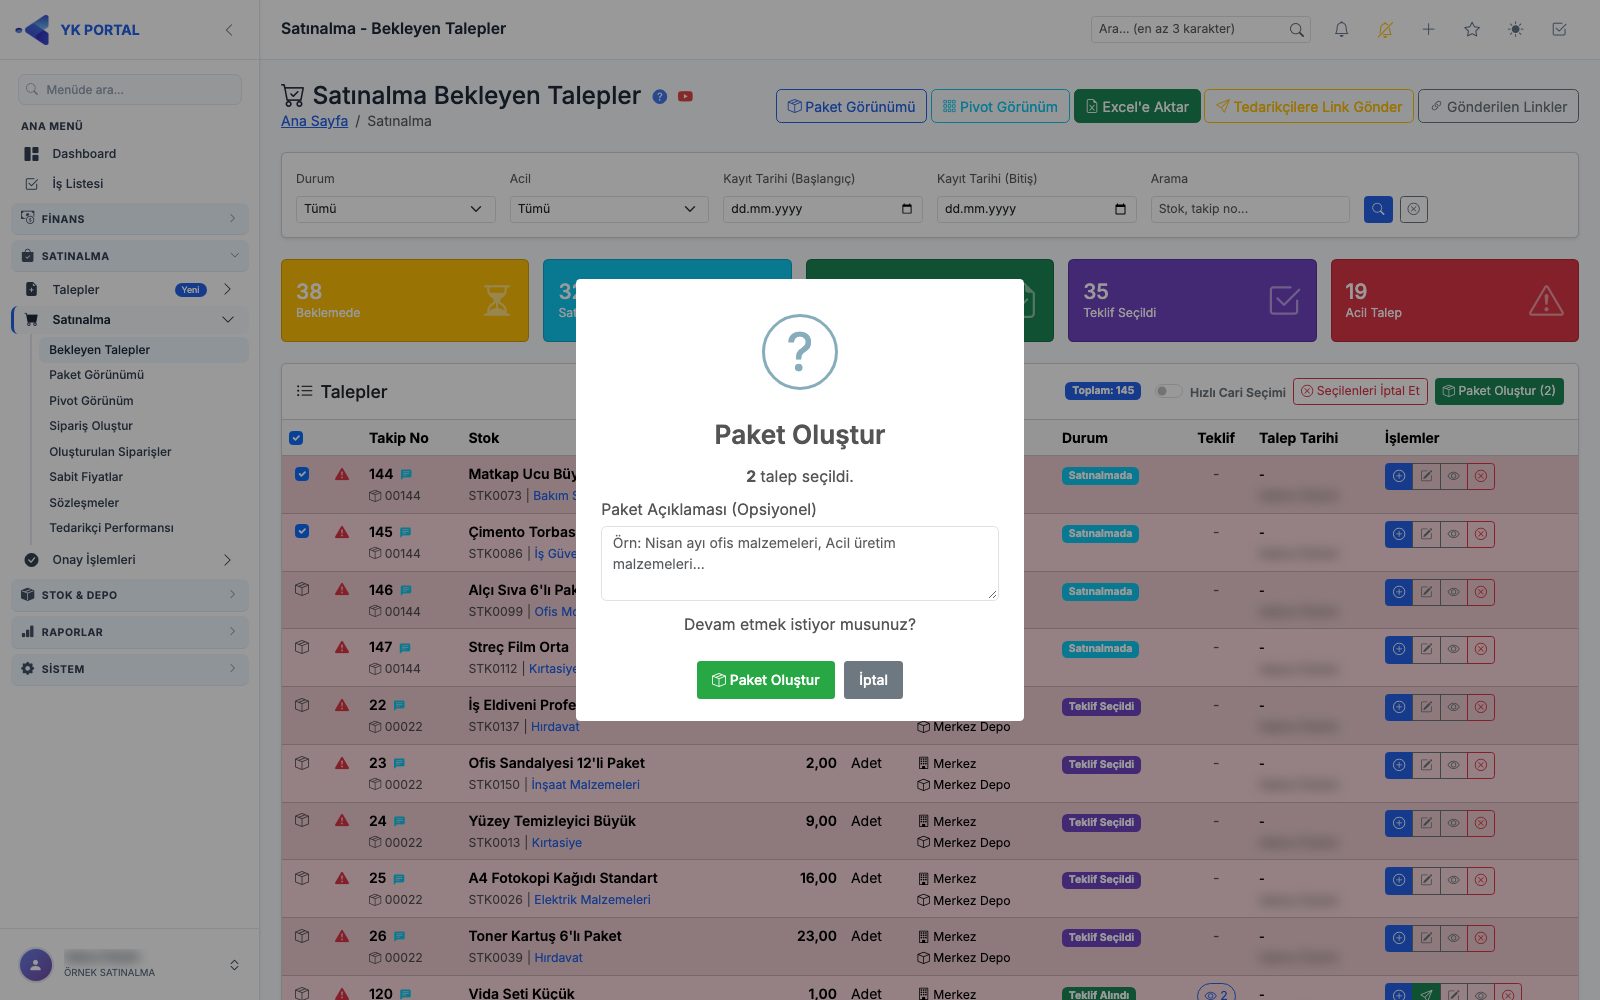Expand the FİNANS menu section
The height and width of the screenshot is (1000, 1600).
point(130,218)
